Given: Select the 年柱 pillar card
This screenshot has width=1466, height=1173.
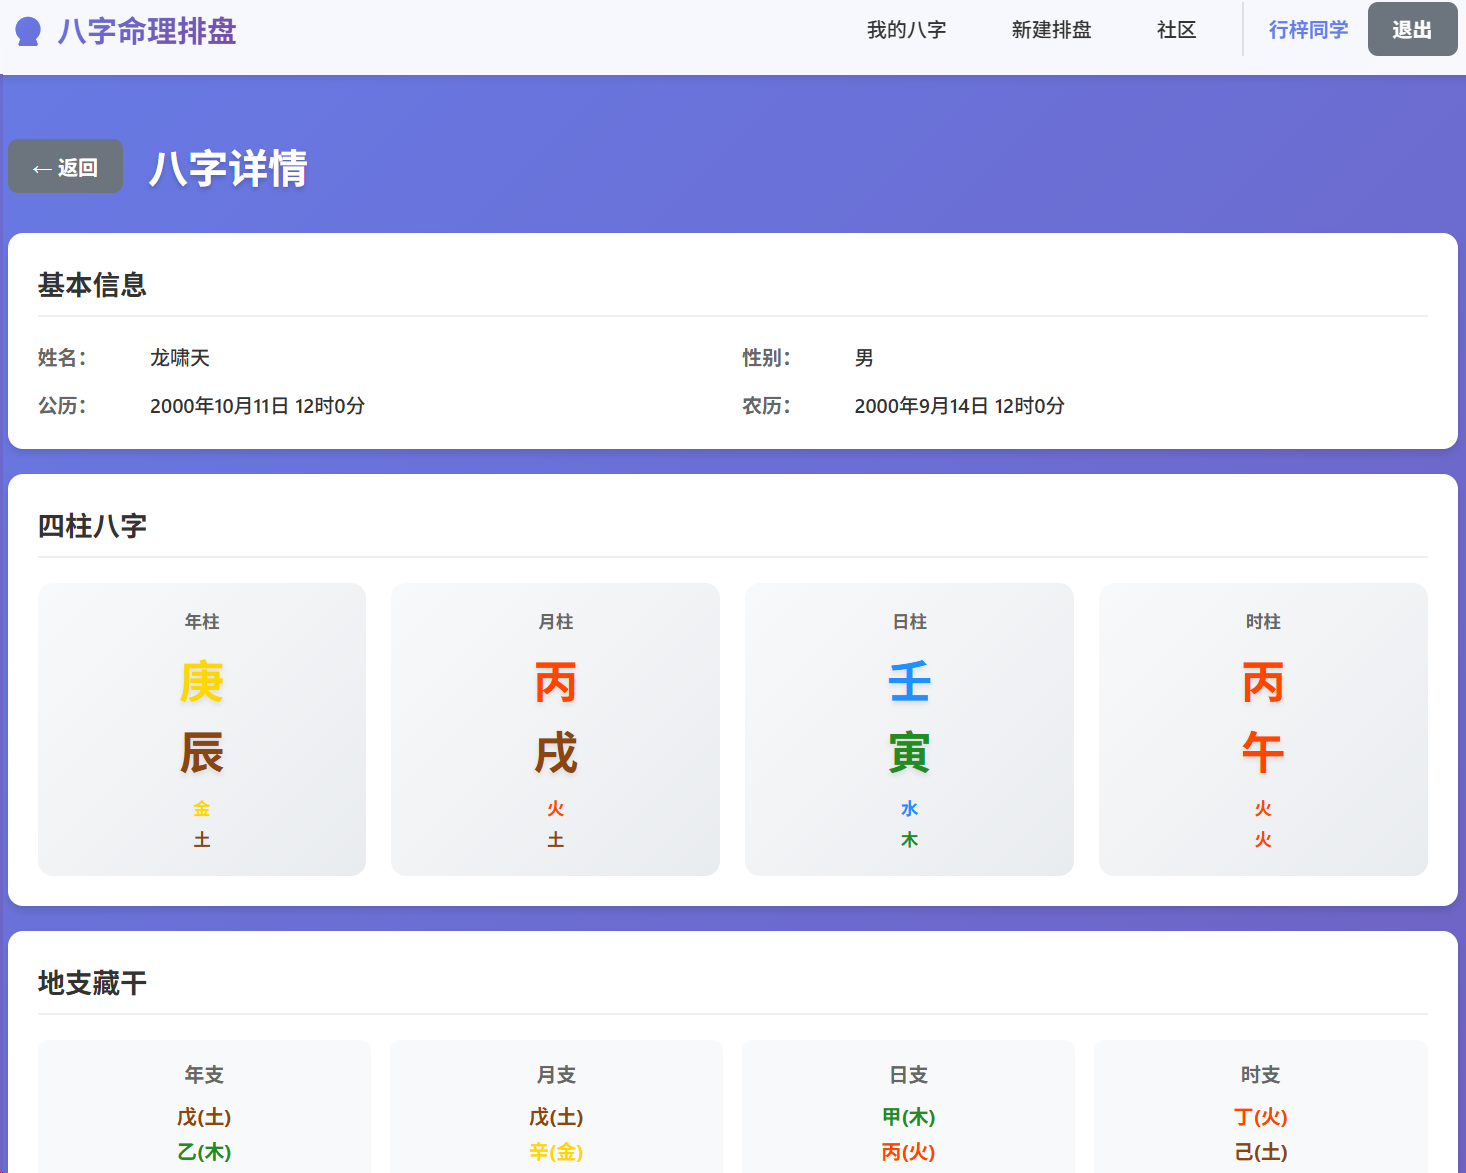Looking at the screenshot, I should (202, 729).
